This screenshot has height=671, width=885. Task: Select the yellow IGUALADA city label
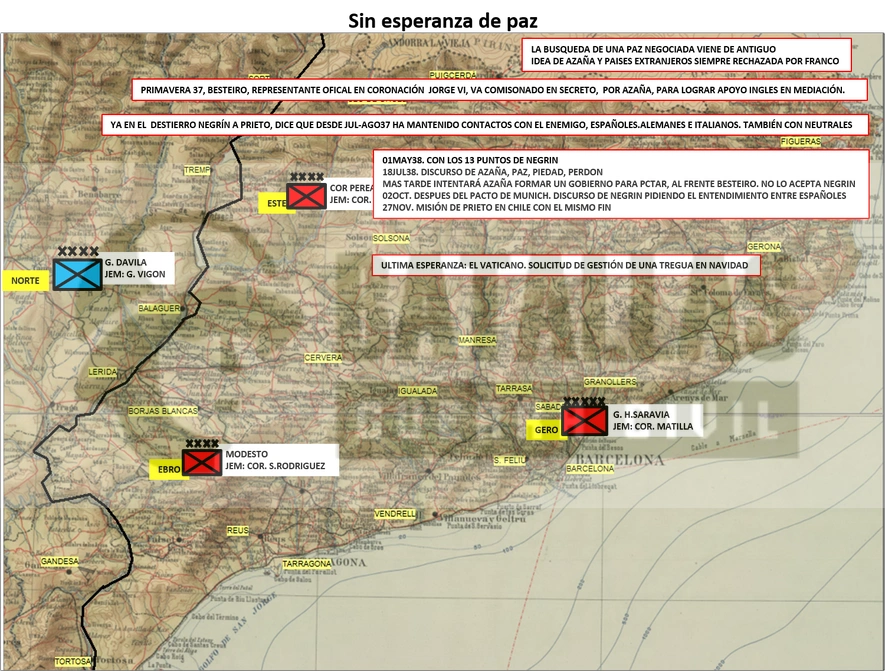click(x=418, y=391)
